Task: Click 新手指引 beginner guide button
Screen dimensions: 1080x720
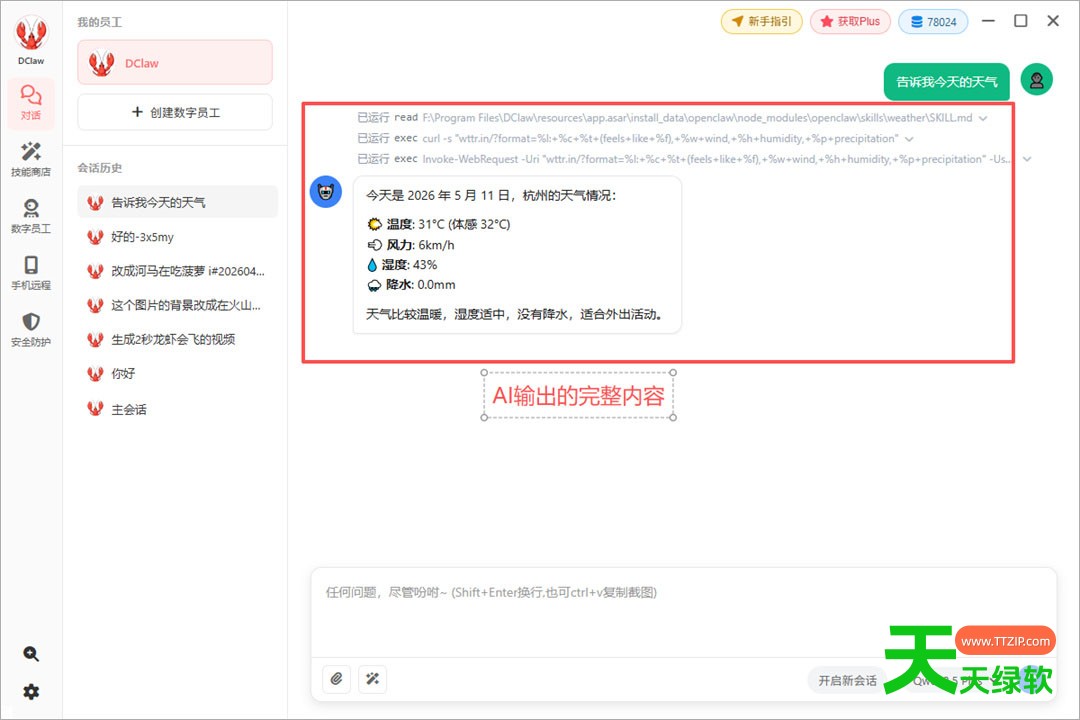Action: [762, 21]
